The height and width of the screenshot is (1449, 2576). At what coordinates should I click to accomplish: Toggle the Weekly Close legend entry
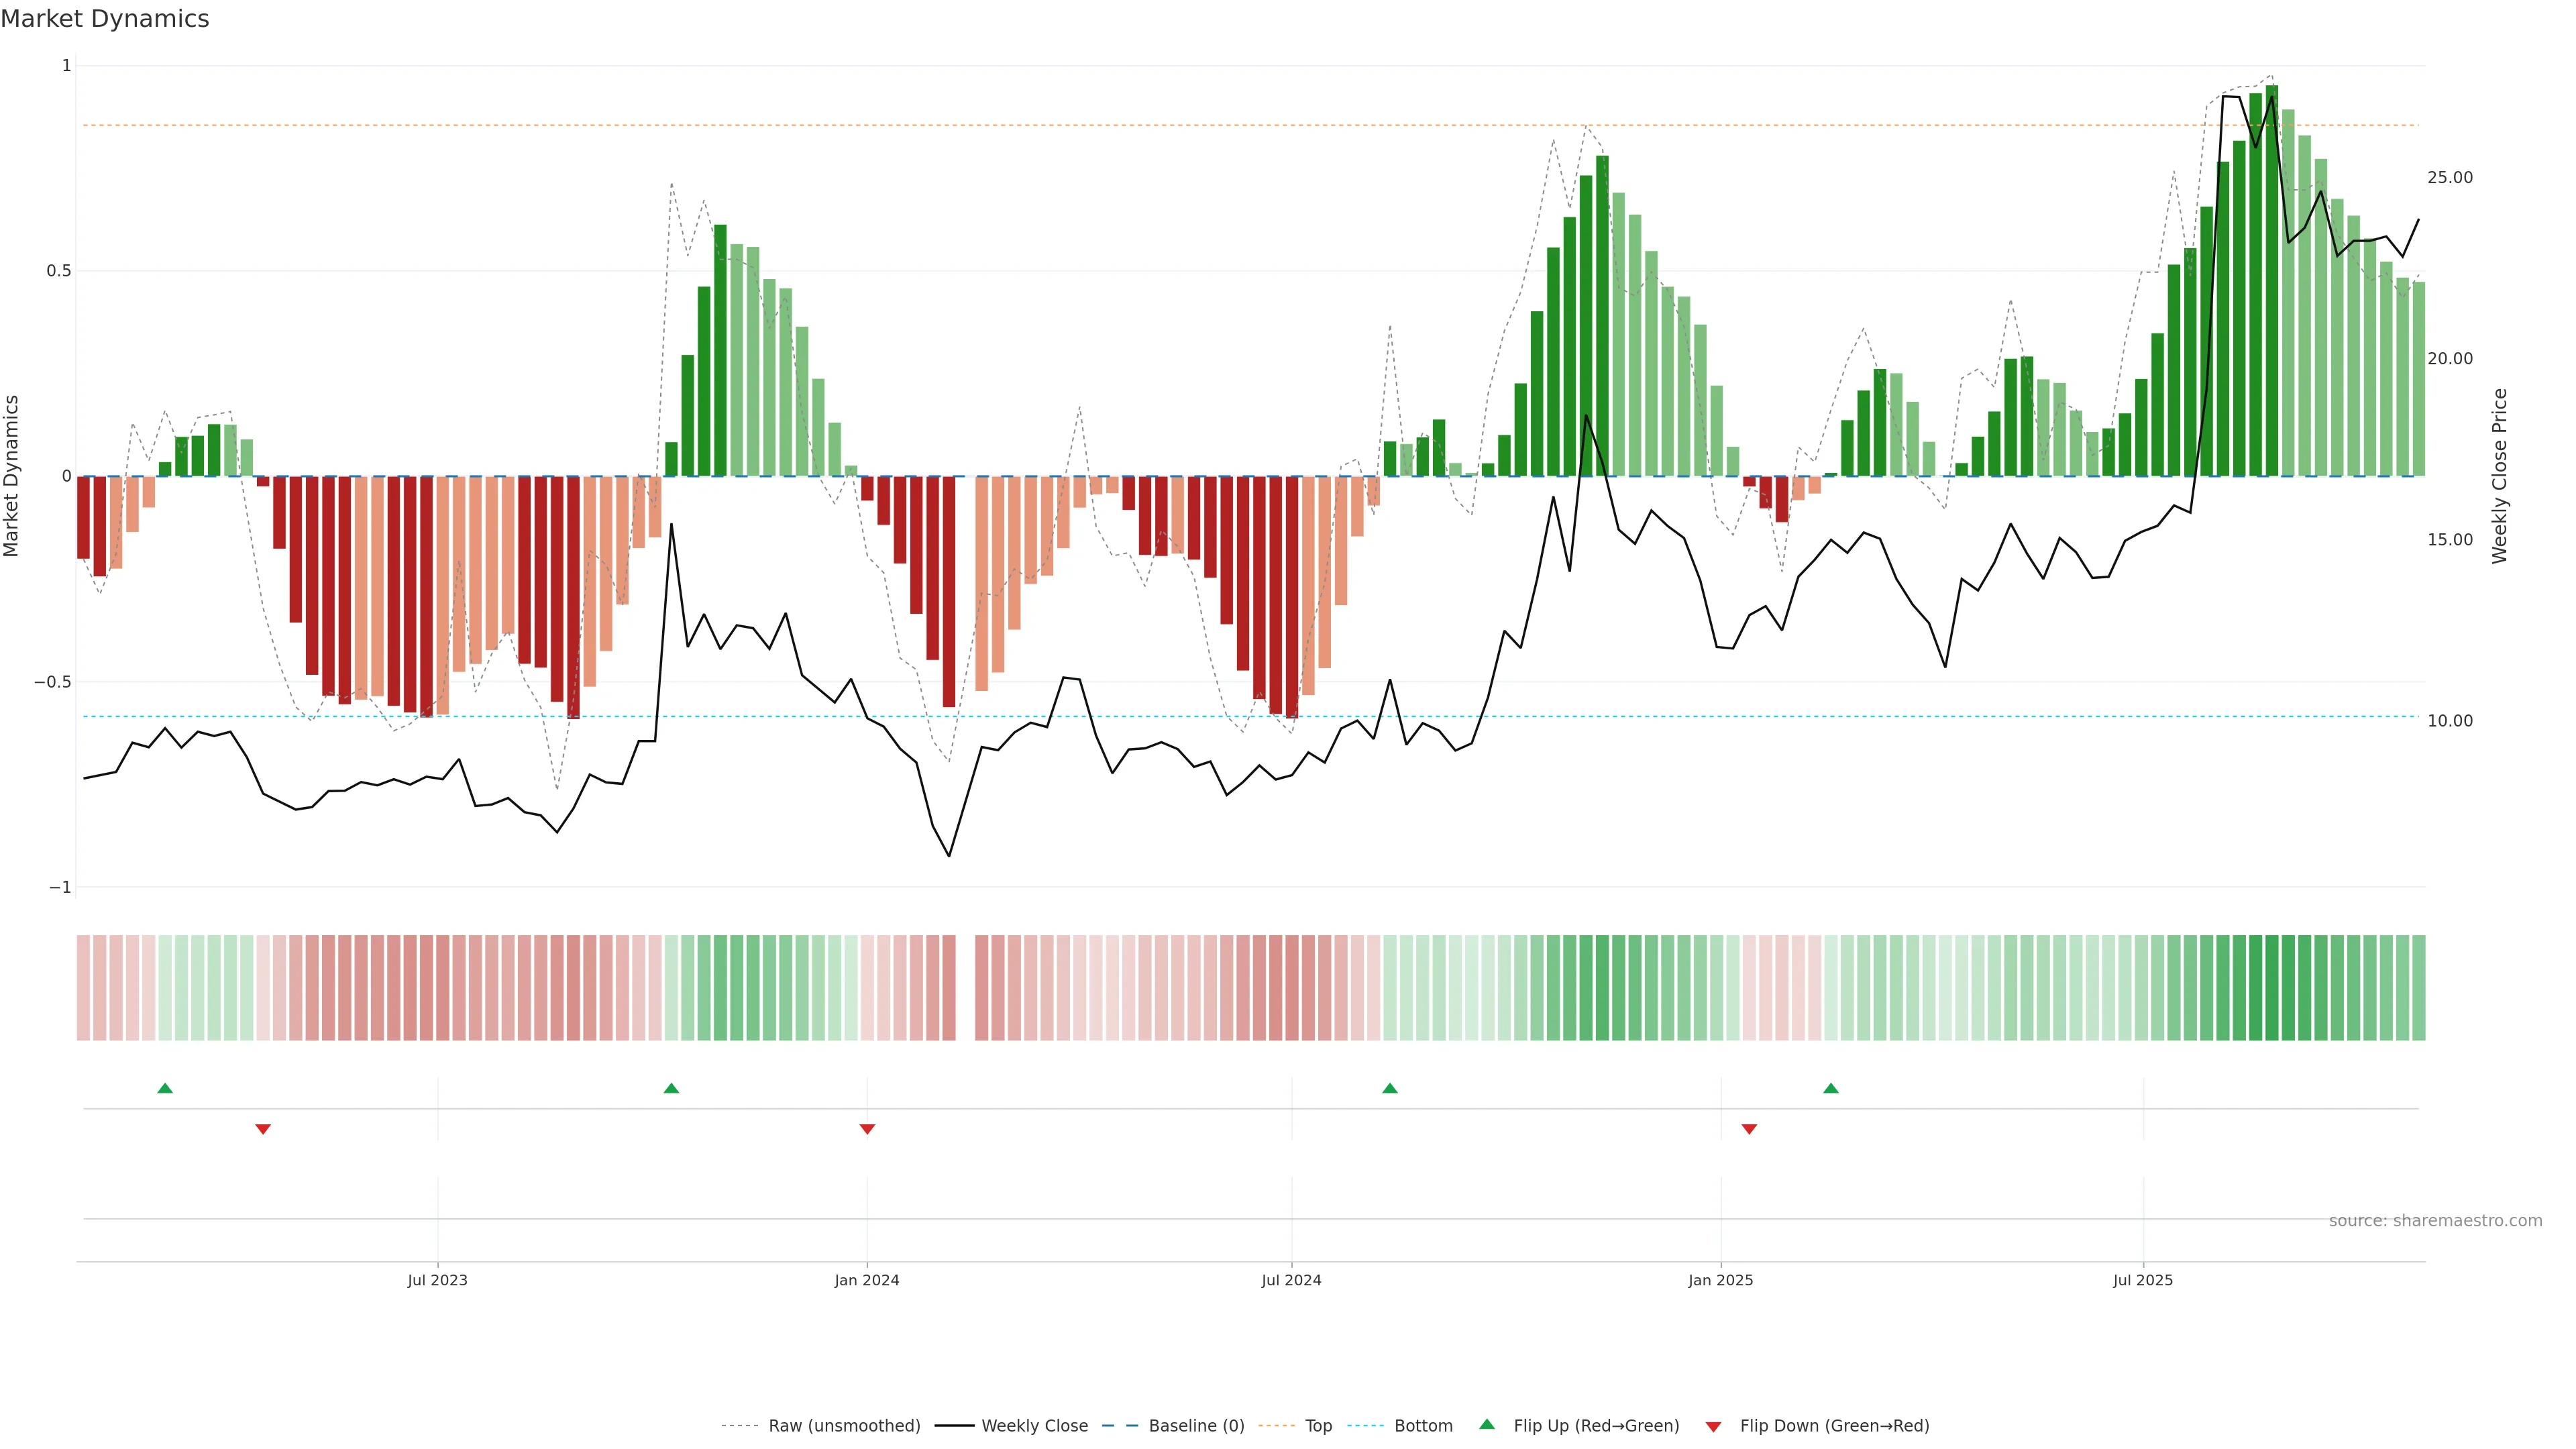click(x=1034, y=1425)
